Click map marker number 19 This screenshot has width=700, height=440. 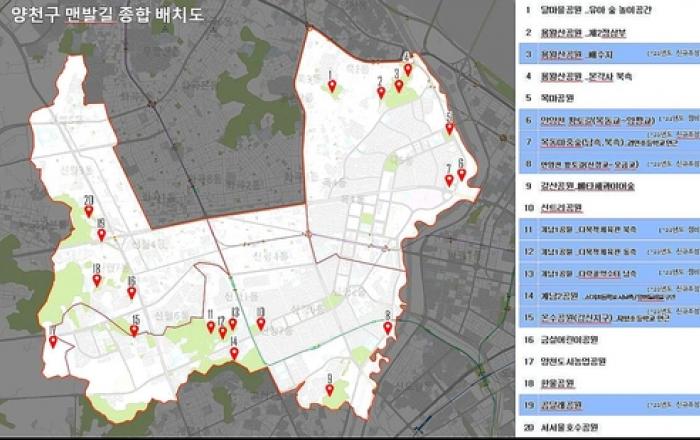coord(101,234)
